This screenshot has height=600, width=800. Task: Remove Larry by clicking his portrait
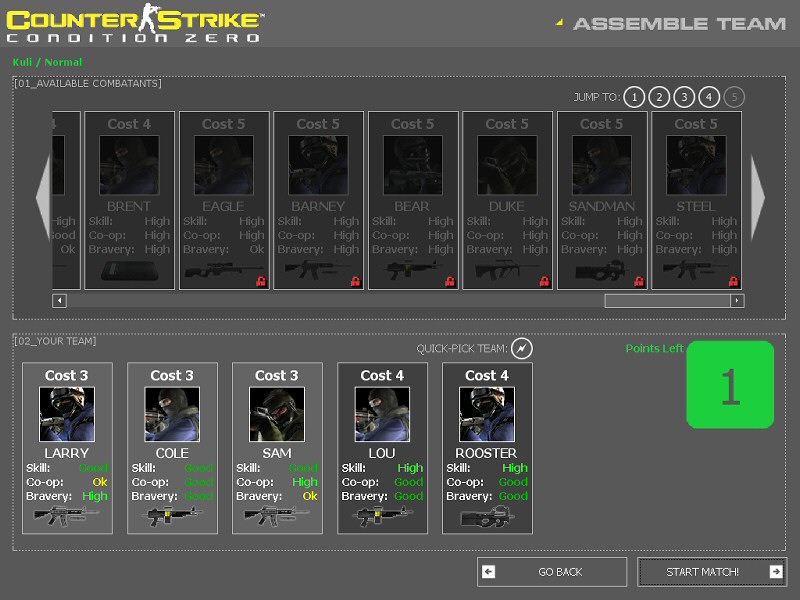(67, 414)
